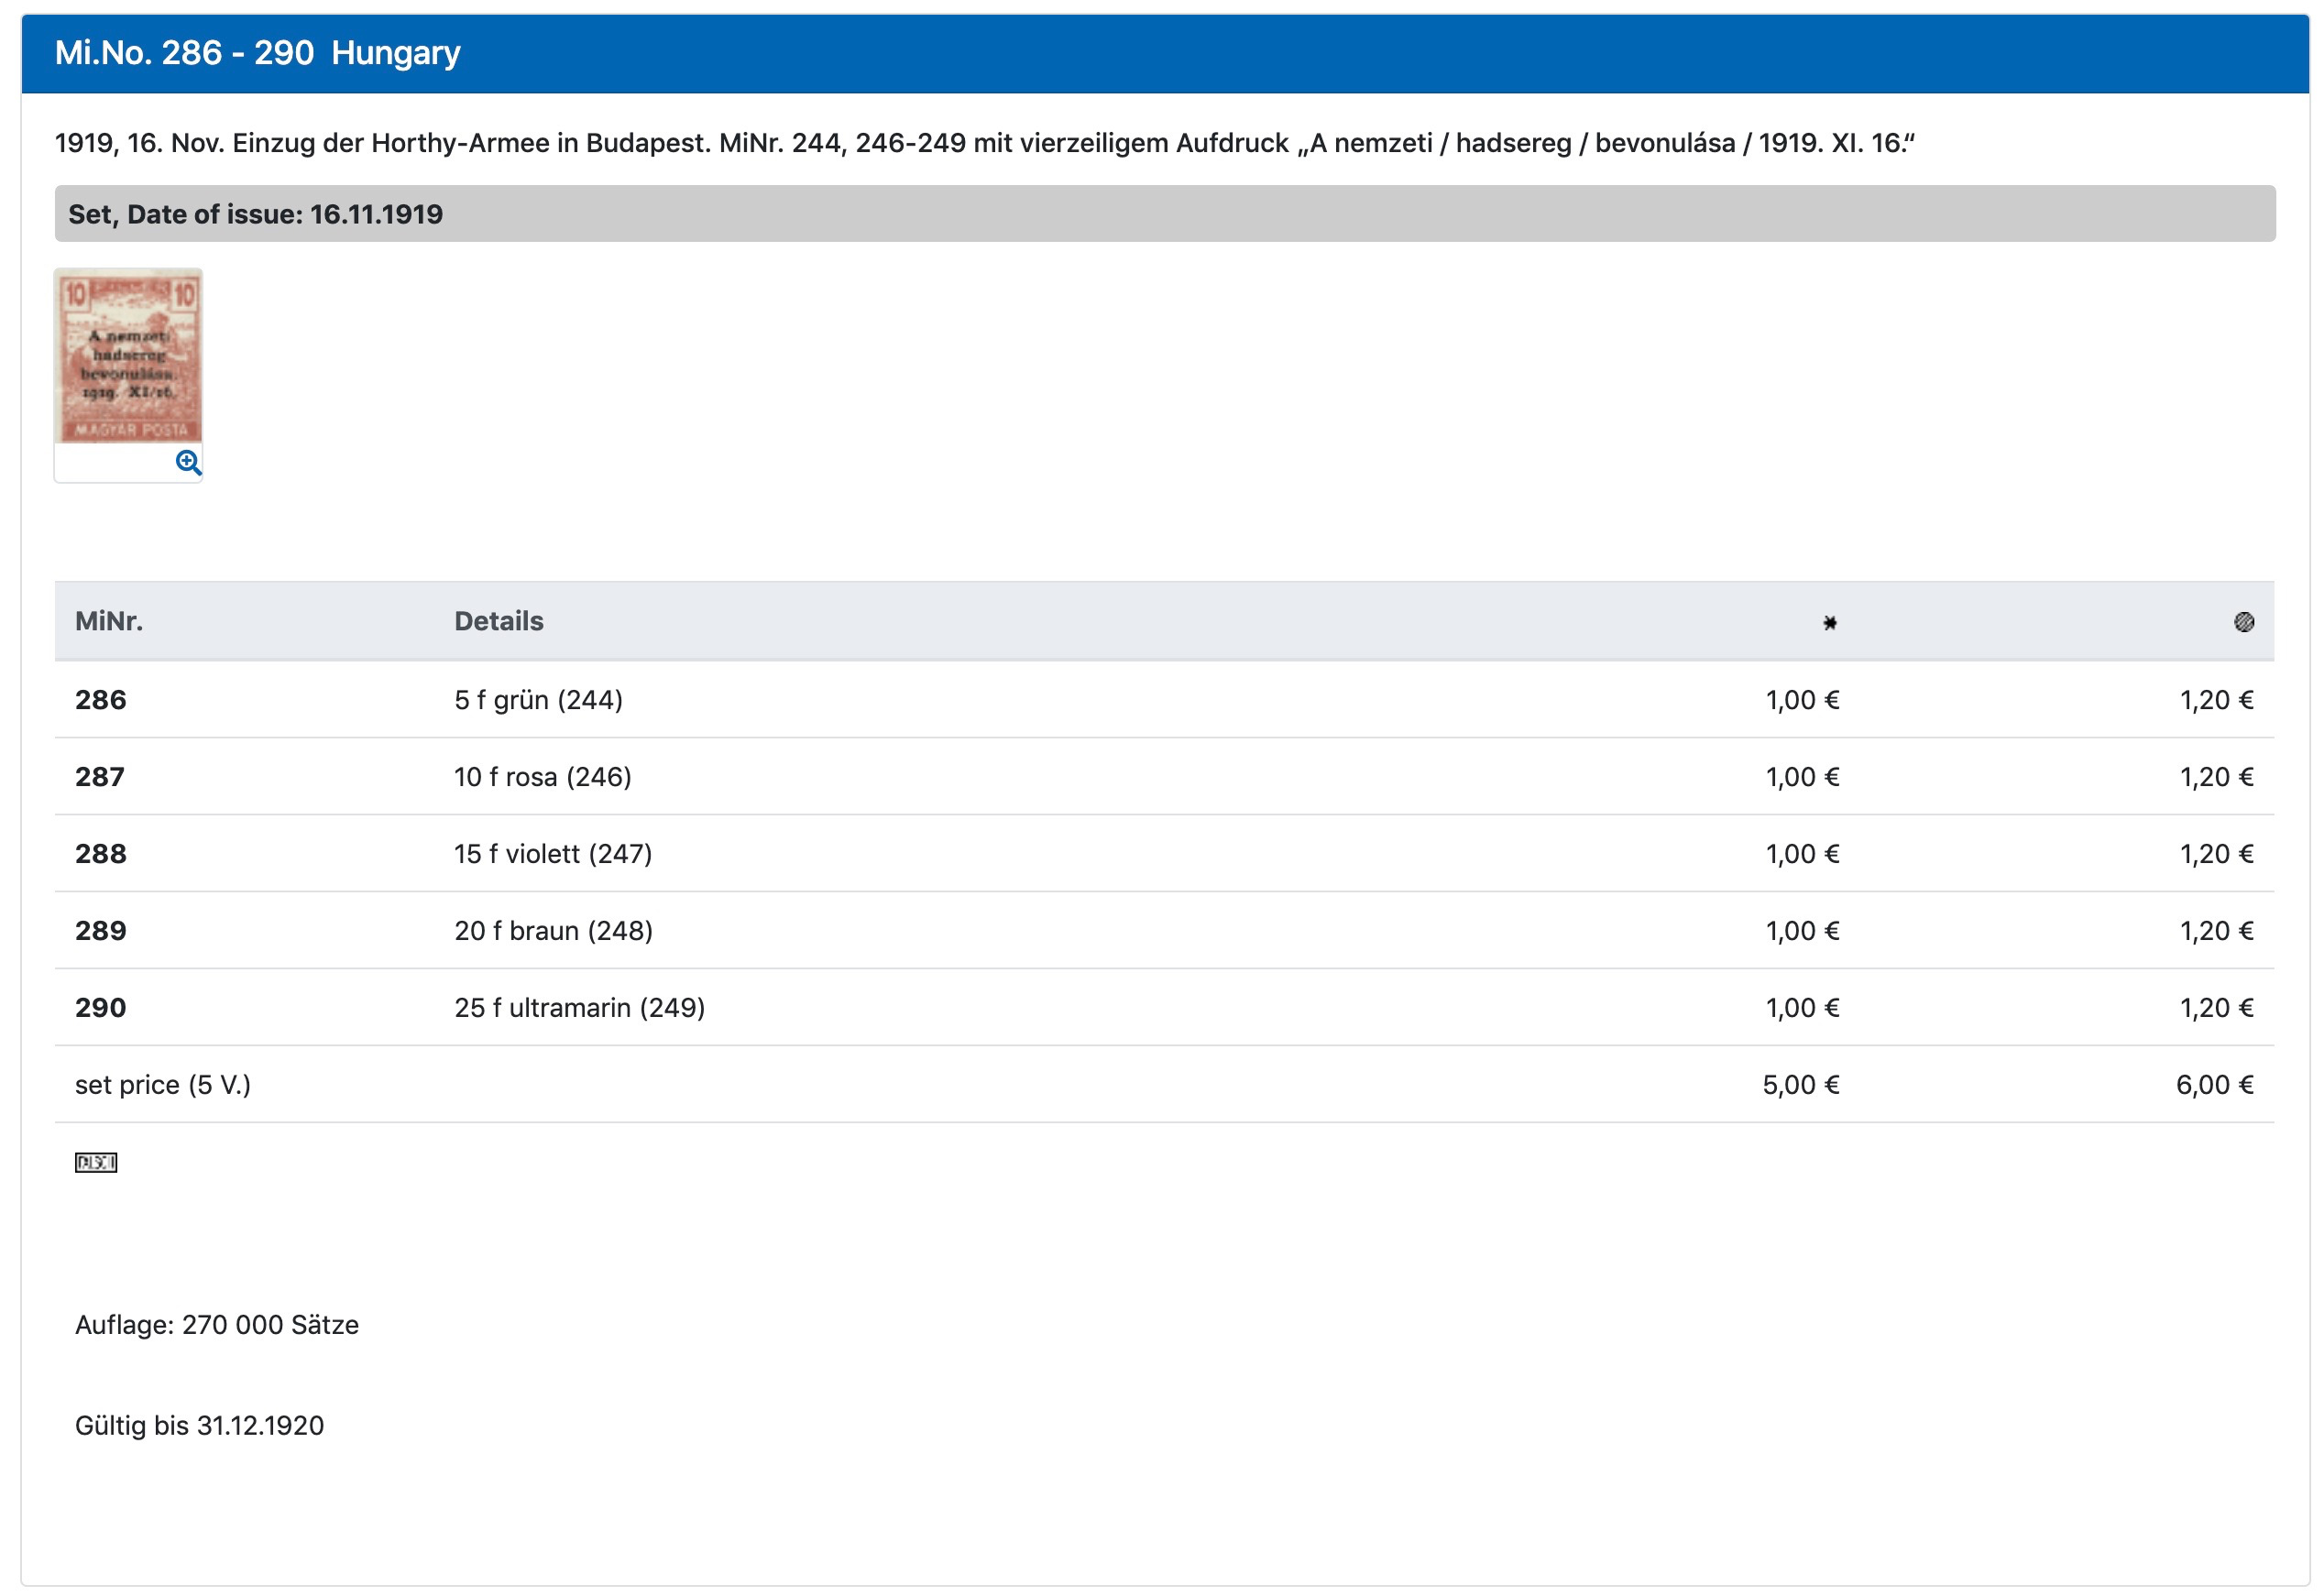Click catalog number 286
The width and height of the screenshot is (2324, 1596).
click(x=101, y=699)
